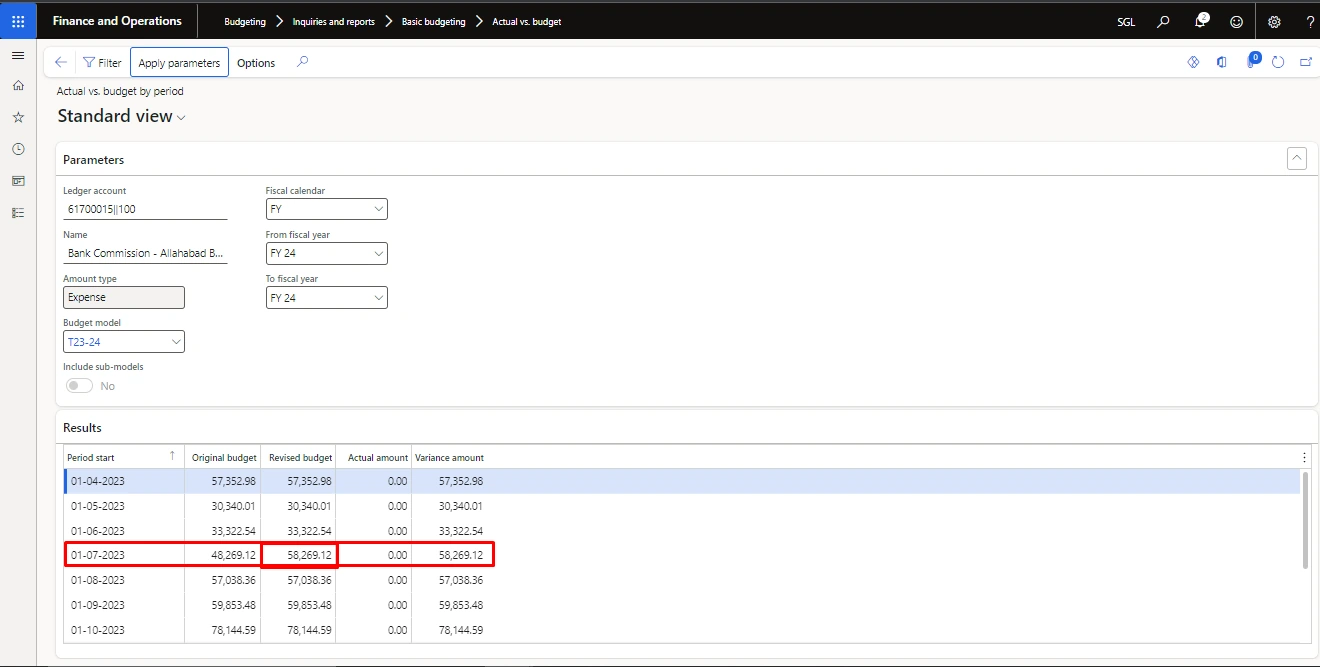Open notifications bell icon
The width and height of the screenshot is (1320, 667).
pyautogui.click(x=1201, y=21)
